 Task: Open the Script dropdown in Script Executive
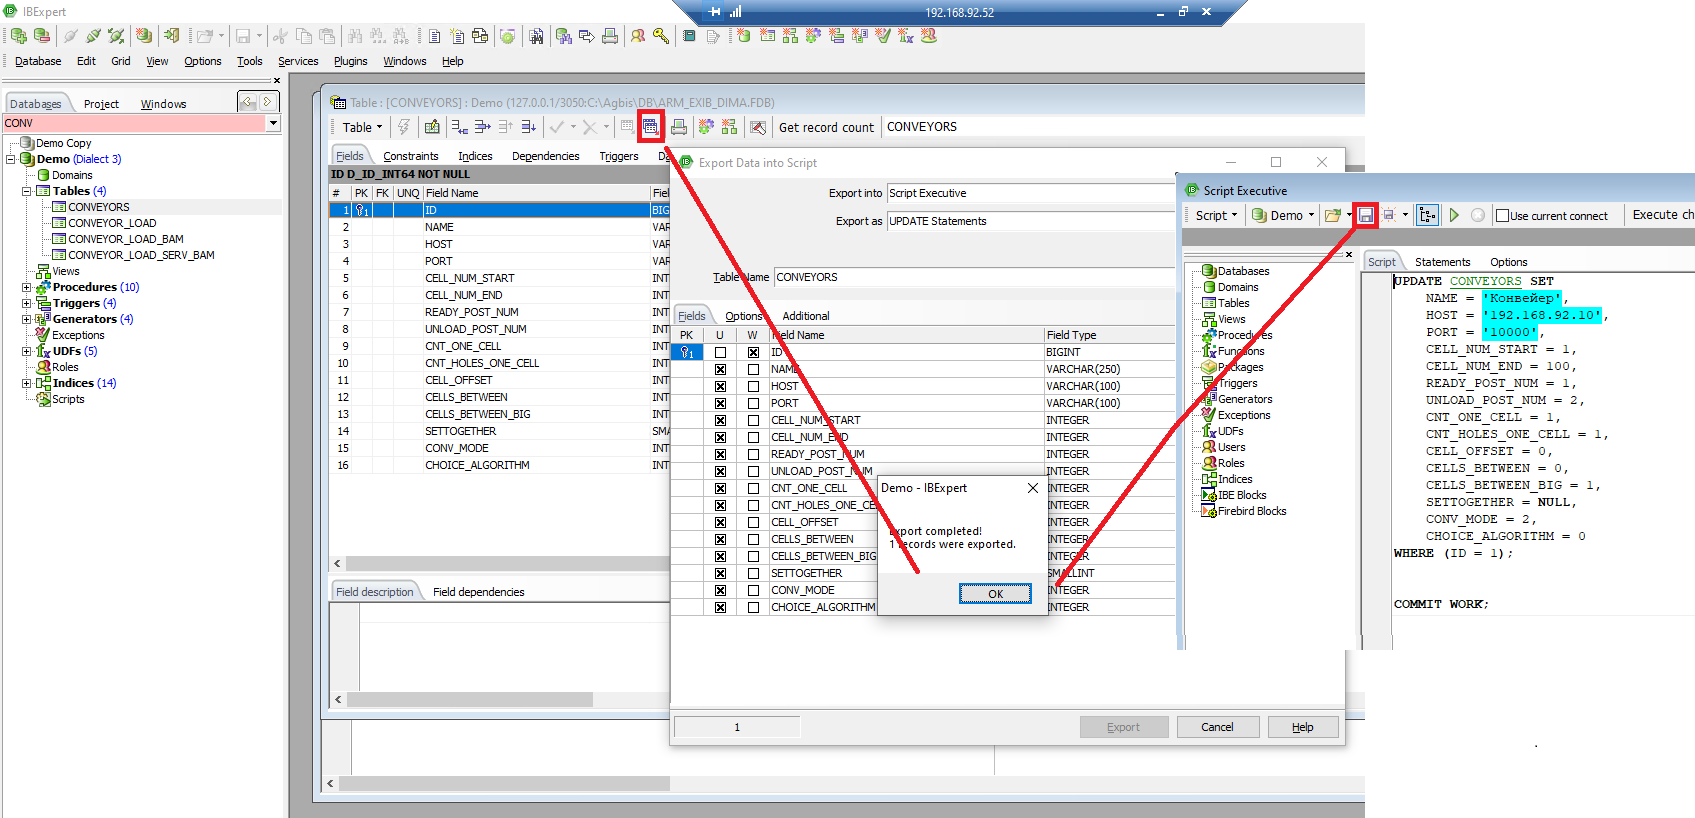pos(1216,216)
